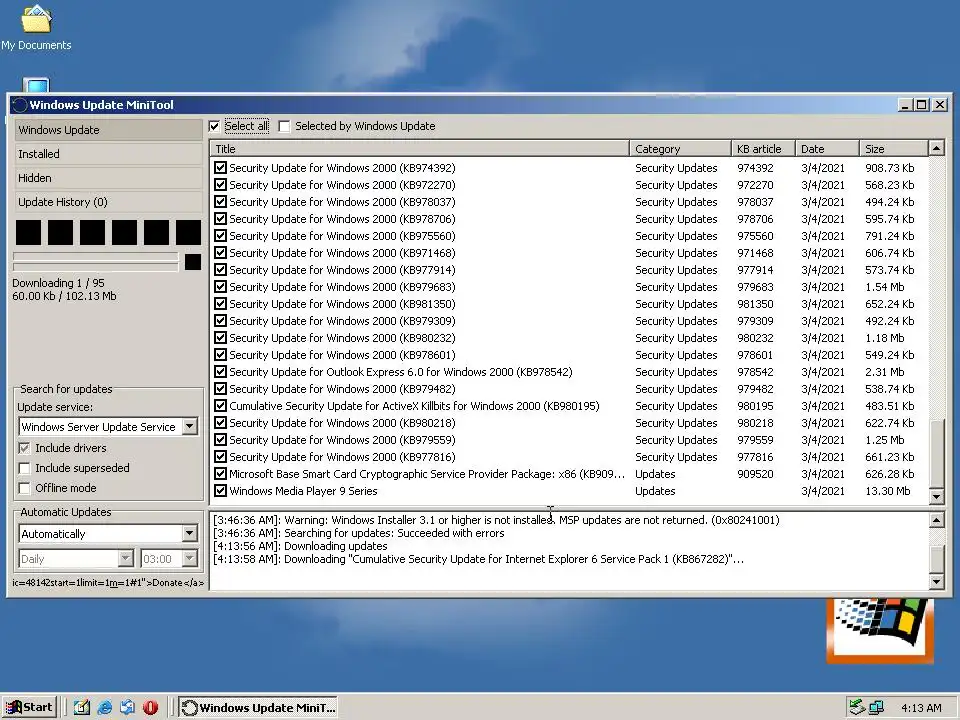Launch Outlook Express from quick launch
The width and height of the screenshot is (960, 720).
click(127, 707)
